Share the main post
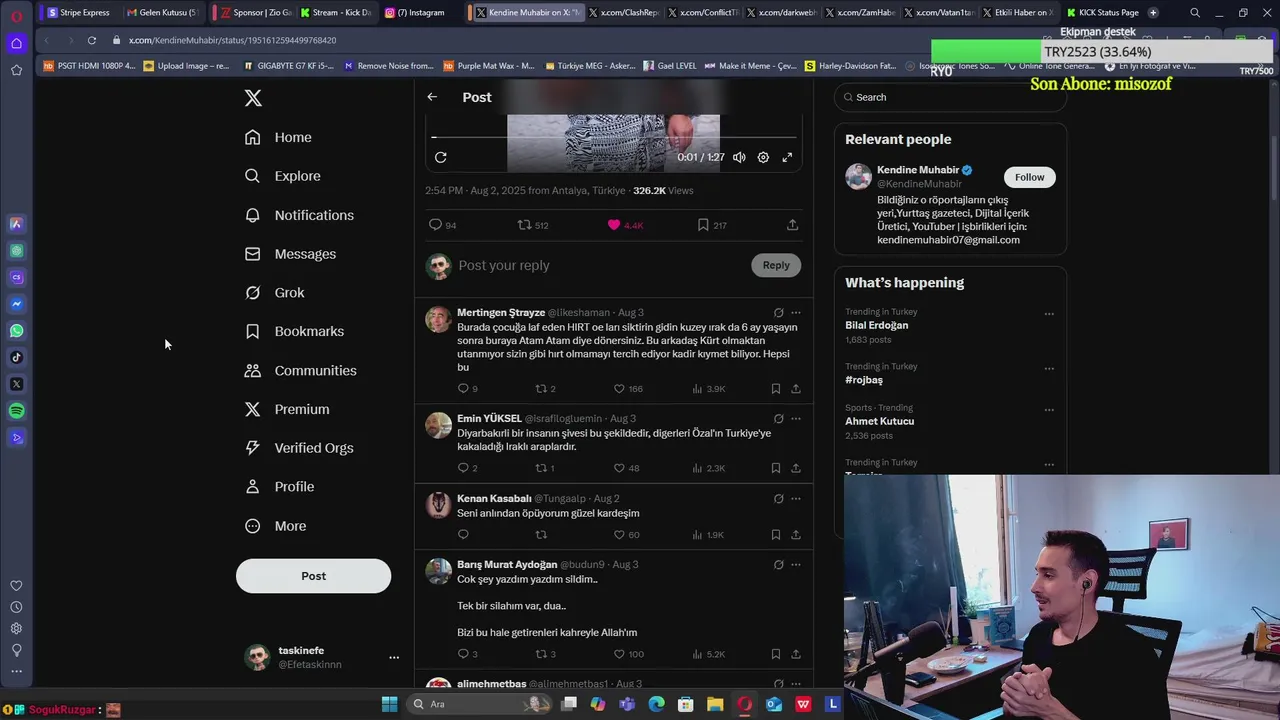Image resolution: width=1280 pixels, height=720 pixels. (792, 225)
